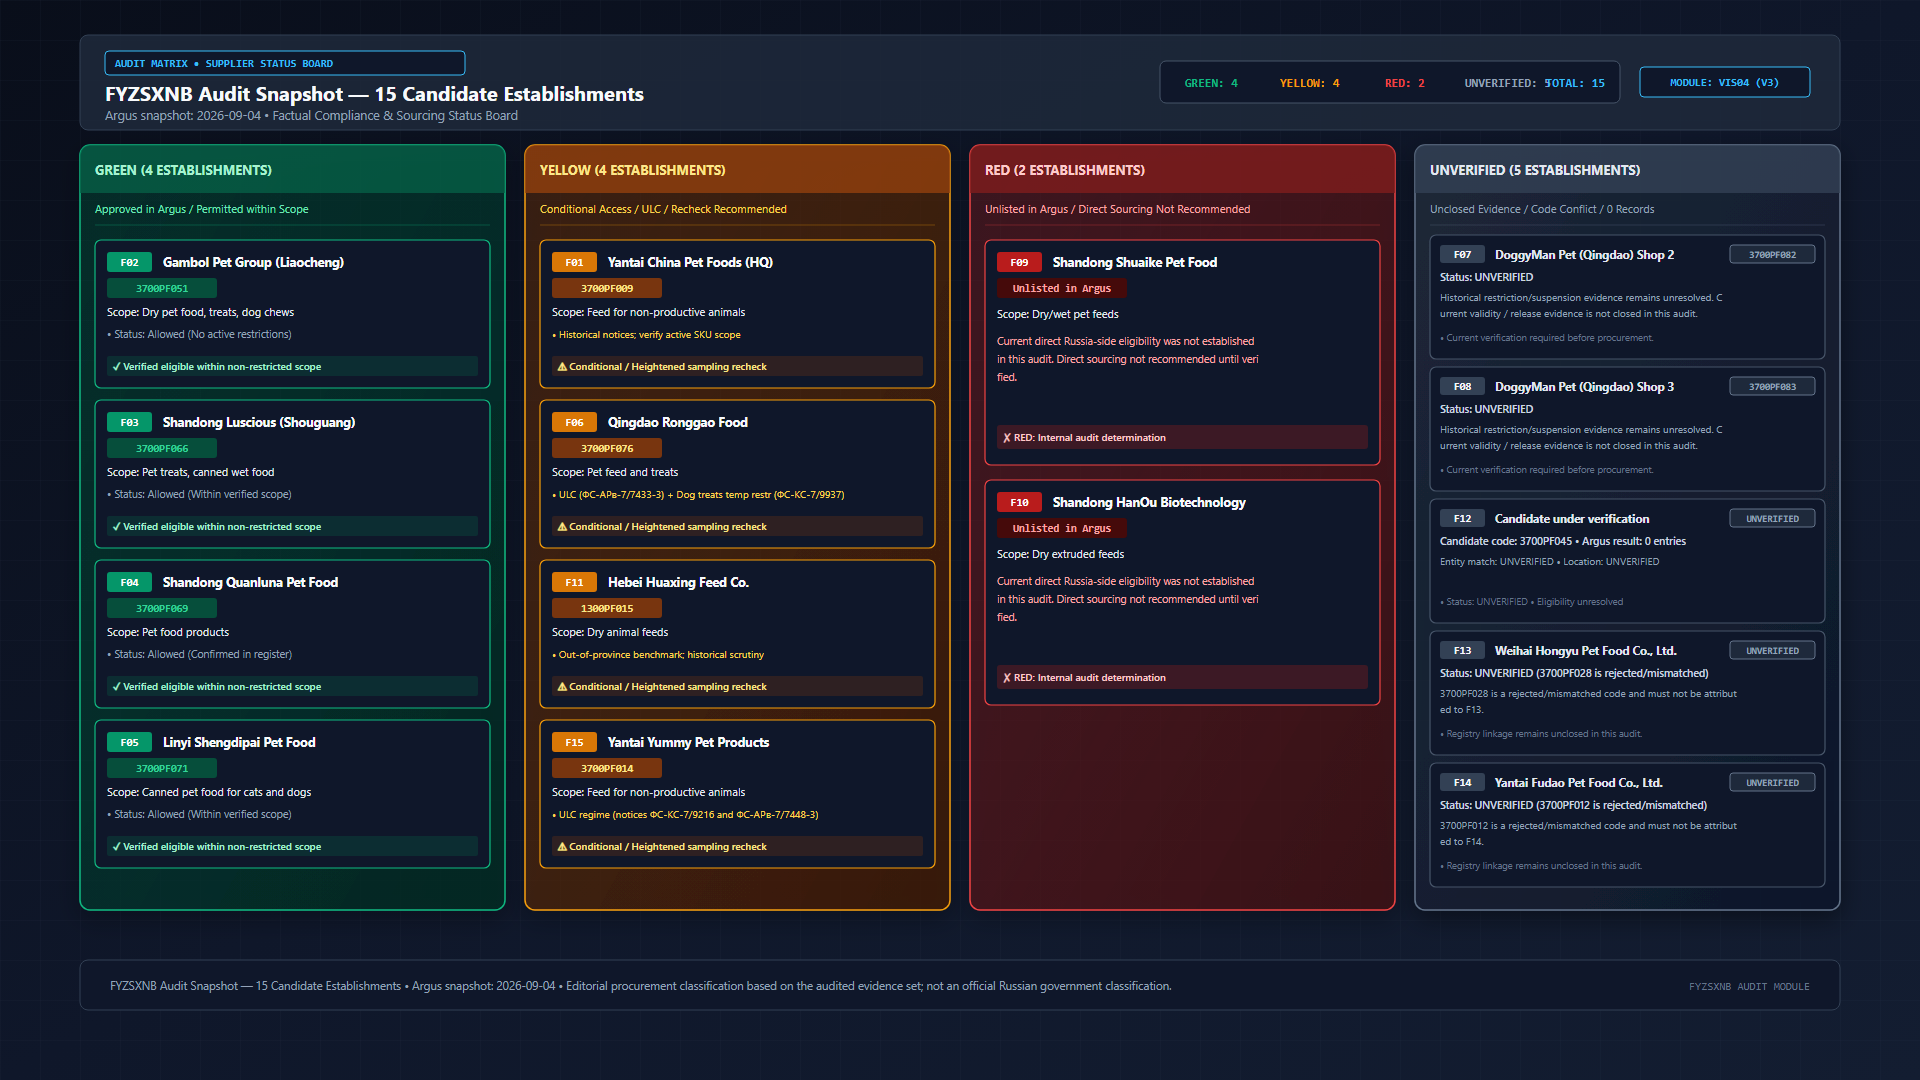Click the F07 badge on DoggyMan Shop 2
1920x1080 pixels.
[x=1462, y=254]
